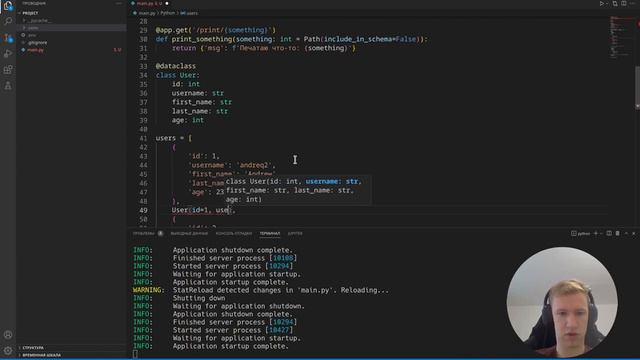Image resolution: width=640 pixels, height=360 pixels.
Task: Switch to the Output panel tab
Action: [189, 233]
